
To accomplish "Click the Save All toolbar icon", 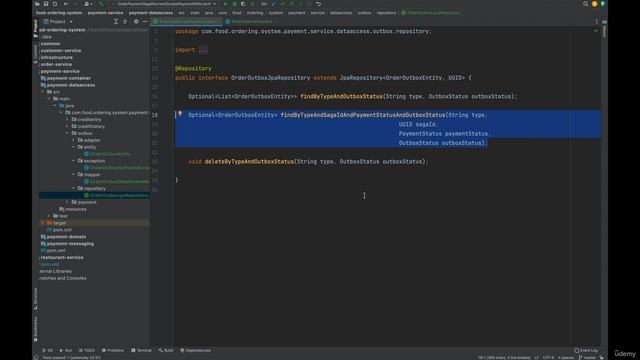I will (x=46, y=4).
